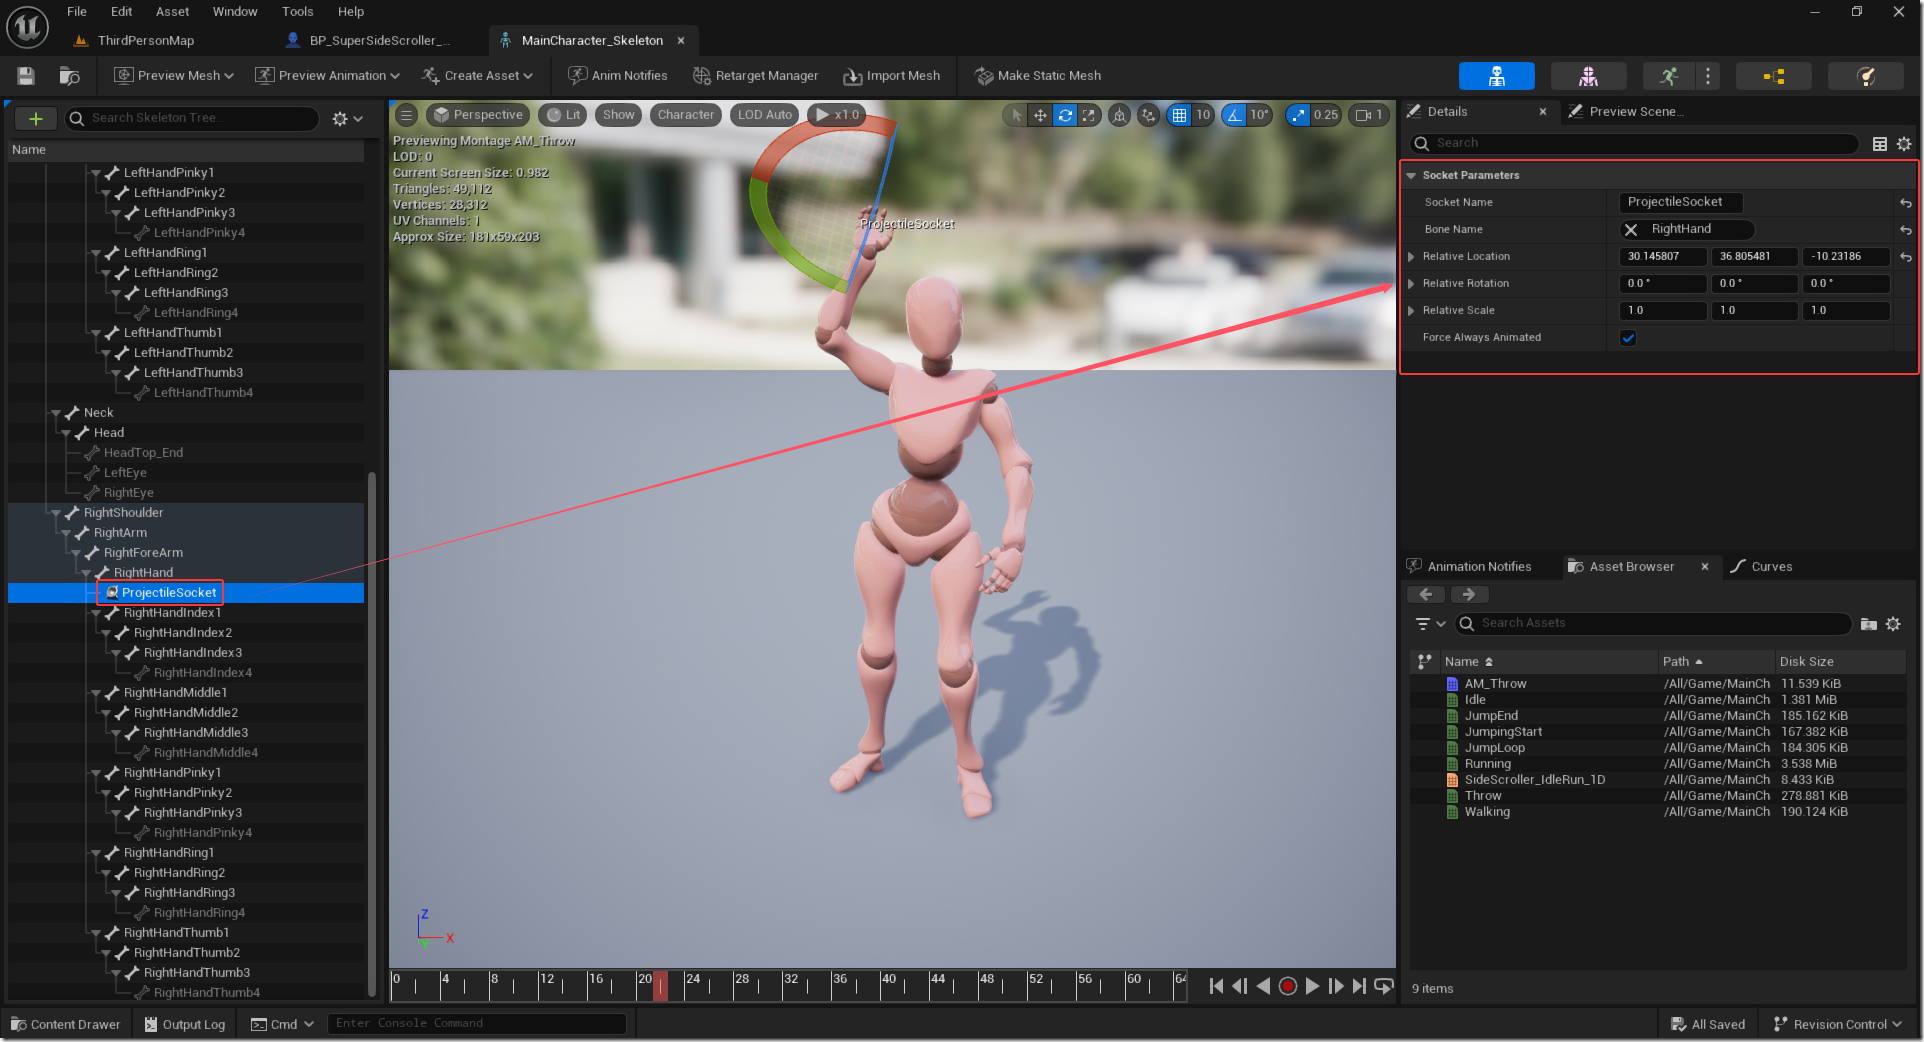Switch to ThirdPersonMap tab
This screenshot has width=1924, height=1042.
point(146,41)
